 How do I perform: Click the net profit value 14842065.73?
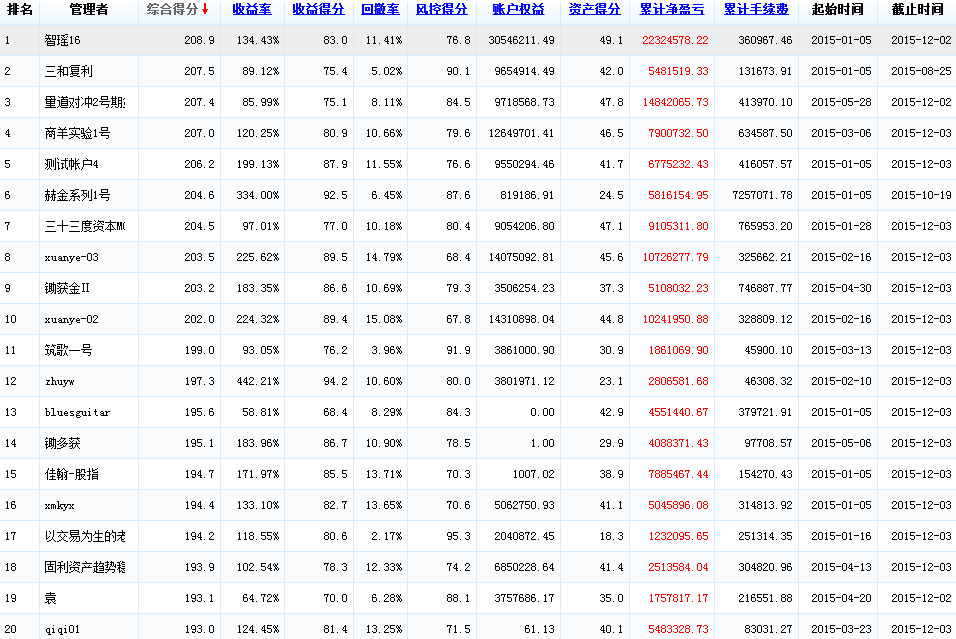coord(676,102)
